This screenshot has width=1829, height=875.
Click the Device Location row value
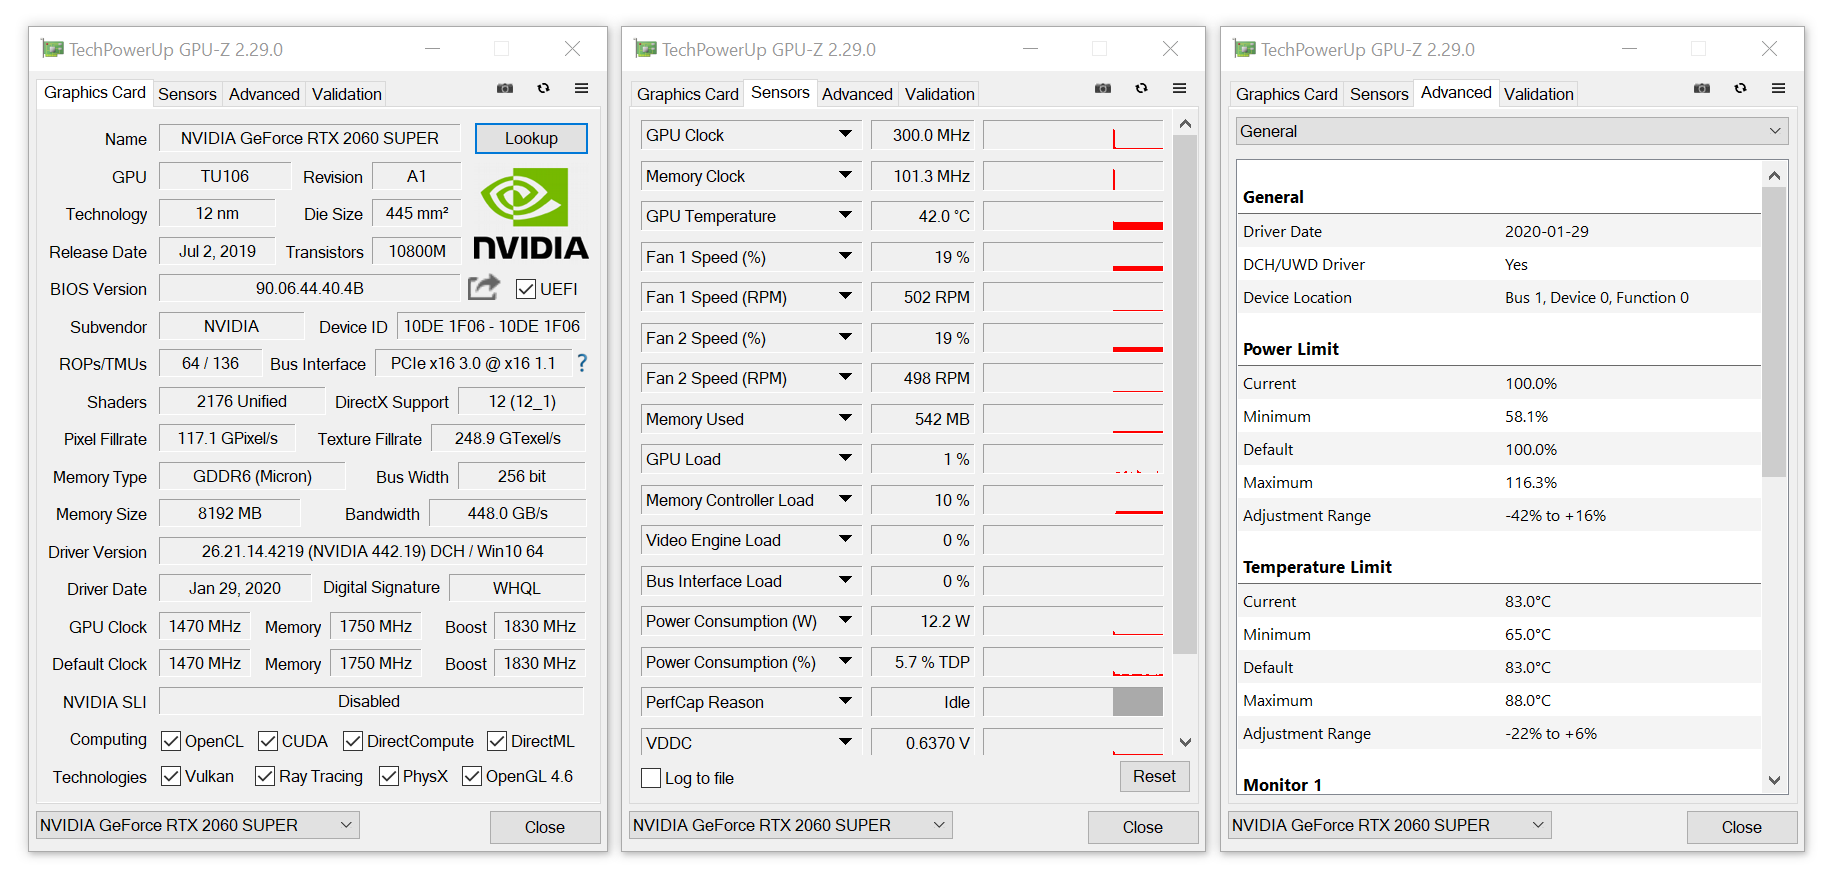click(1597, 297)
